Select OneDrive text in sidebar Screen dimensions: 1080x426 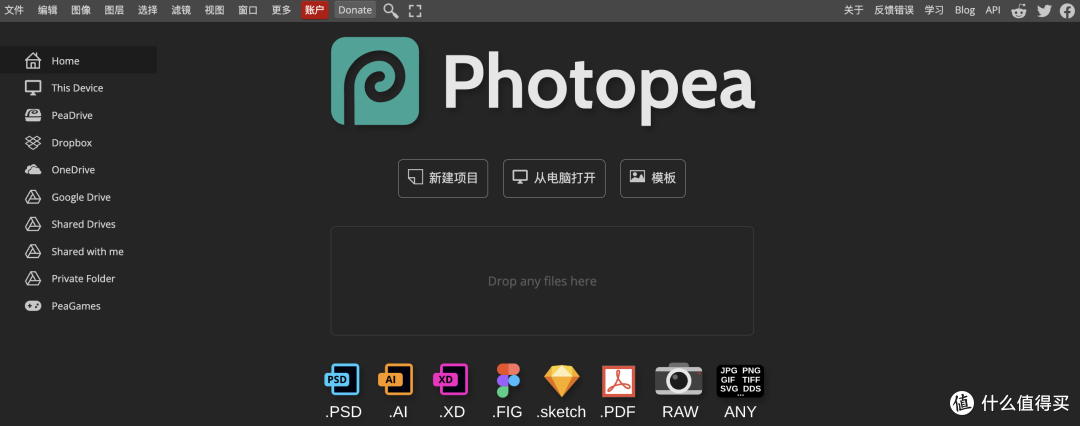[73, 170]
